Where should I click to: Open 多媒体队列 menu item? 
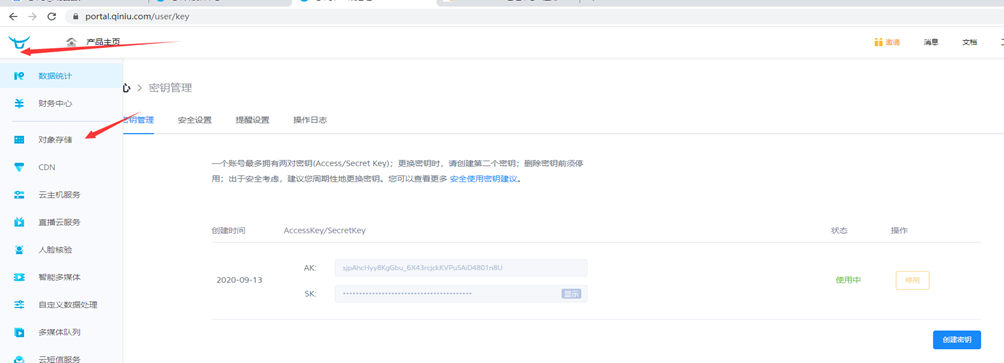61,332
